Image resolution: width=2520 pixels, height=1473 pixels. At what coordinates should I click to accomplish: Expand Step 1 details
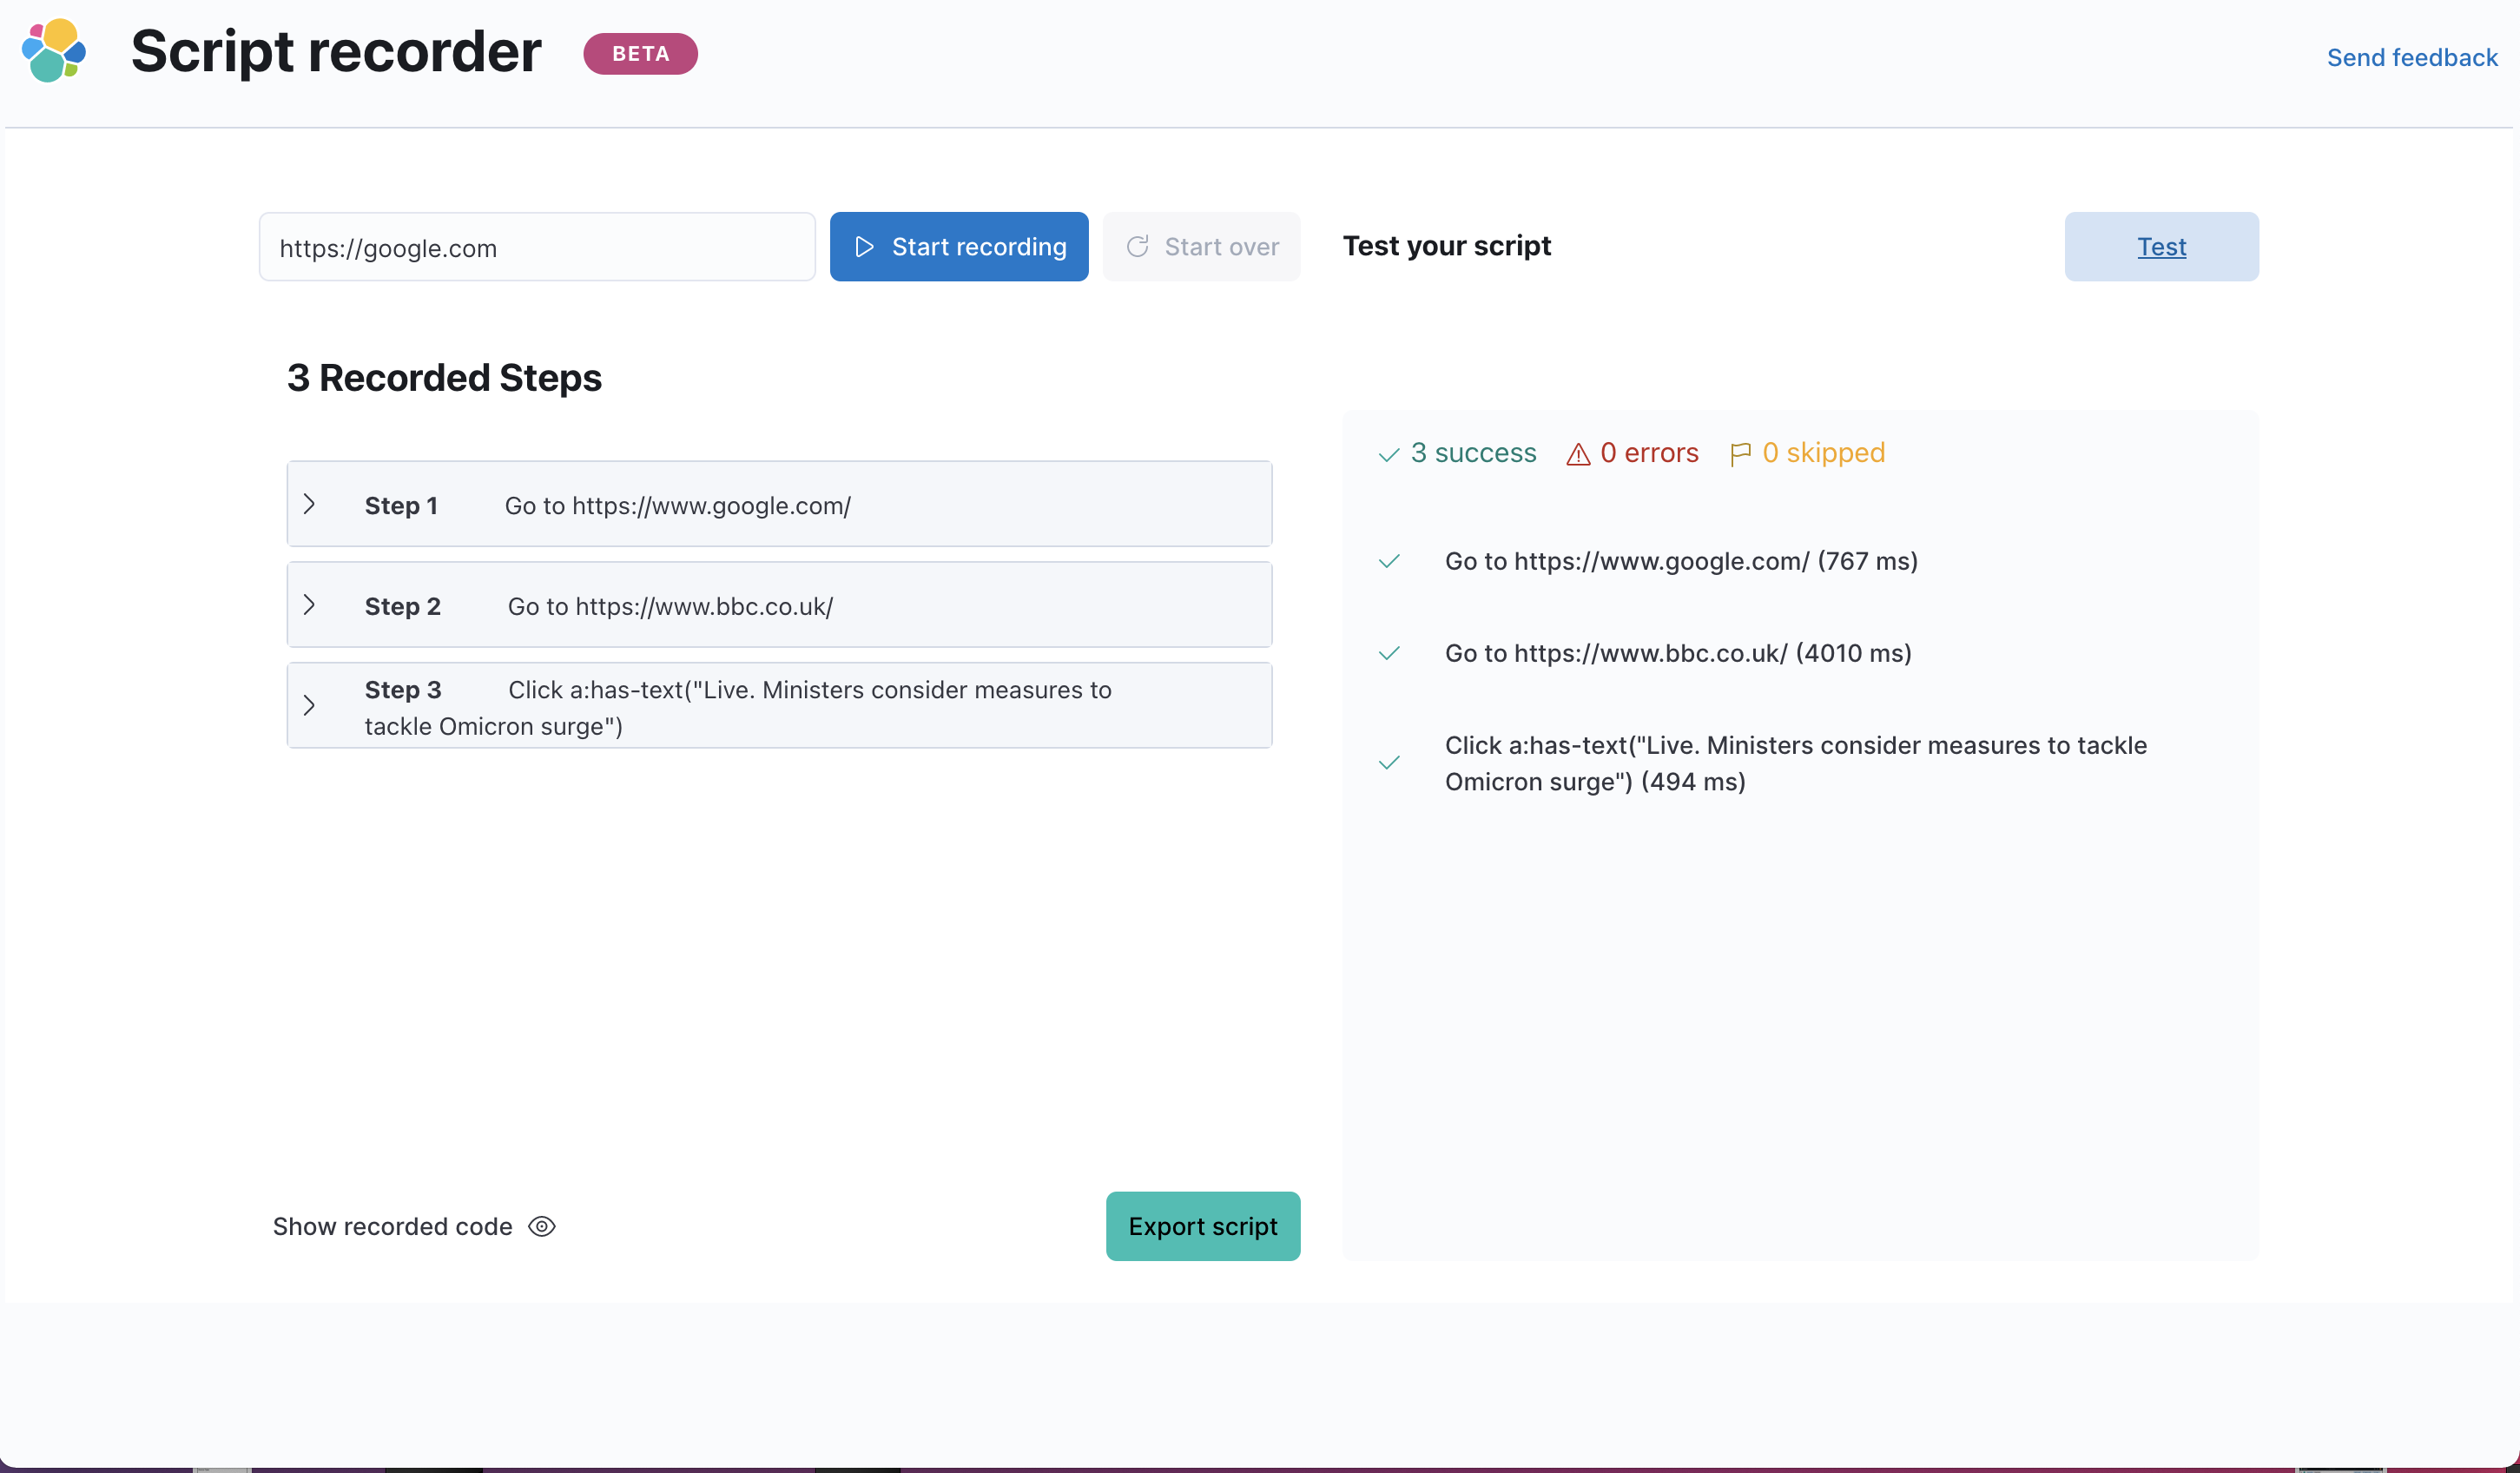[309, 504]
